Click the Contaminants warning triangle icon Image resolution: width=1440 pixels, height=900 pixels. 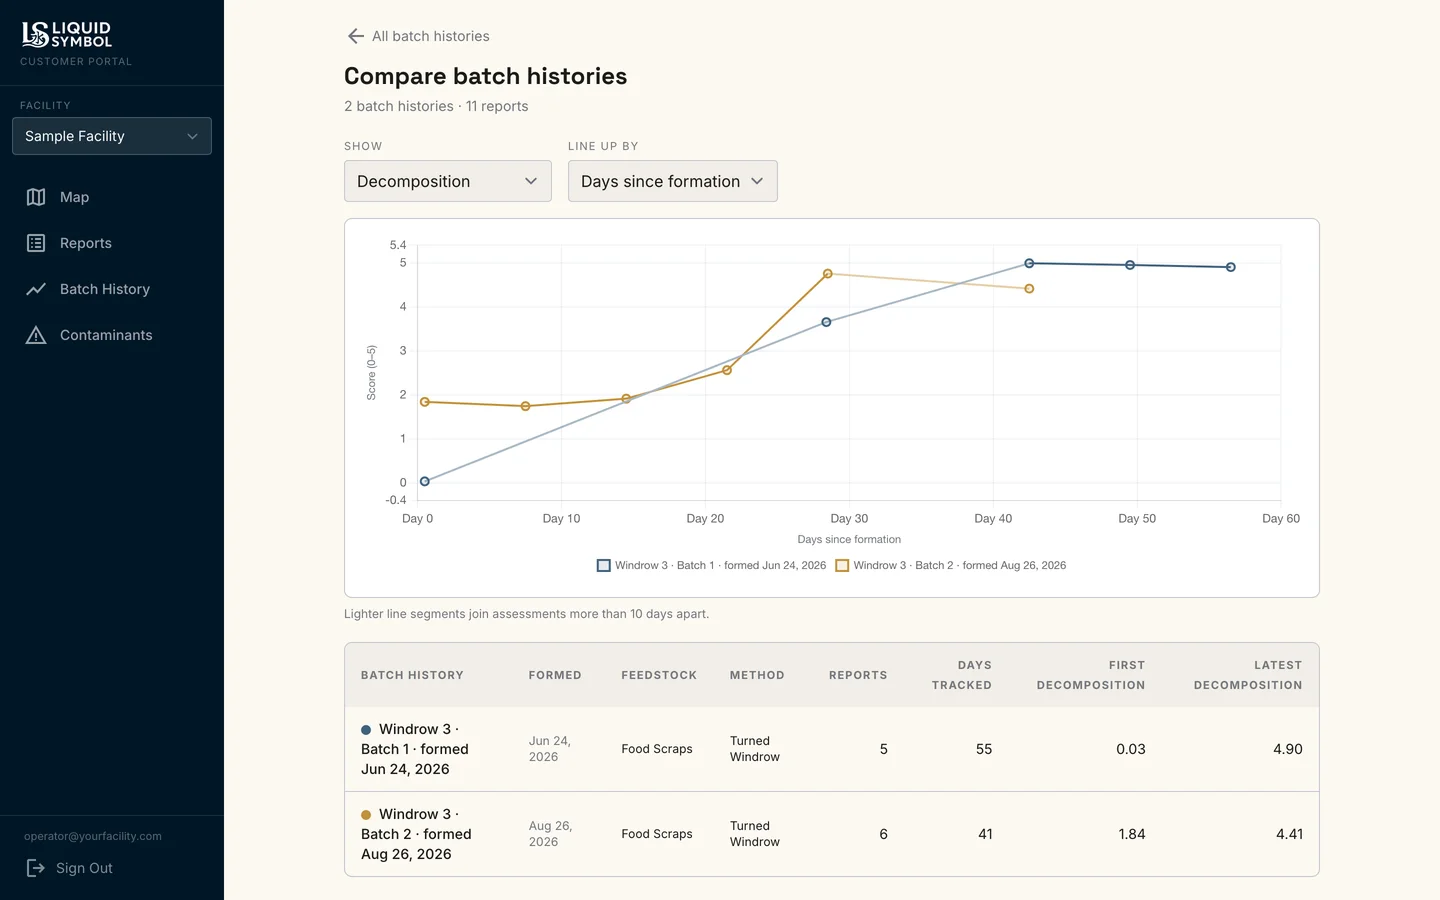click(x=36, y=335)
